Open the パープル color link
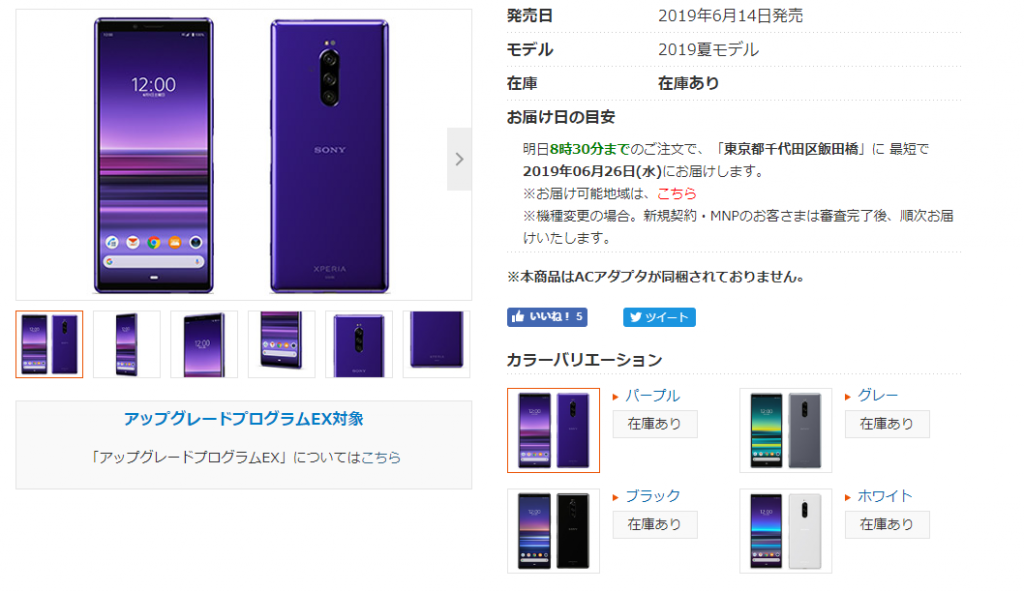 point(652,395)
